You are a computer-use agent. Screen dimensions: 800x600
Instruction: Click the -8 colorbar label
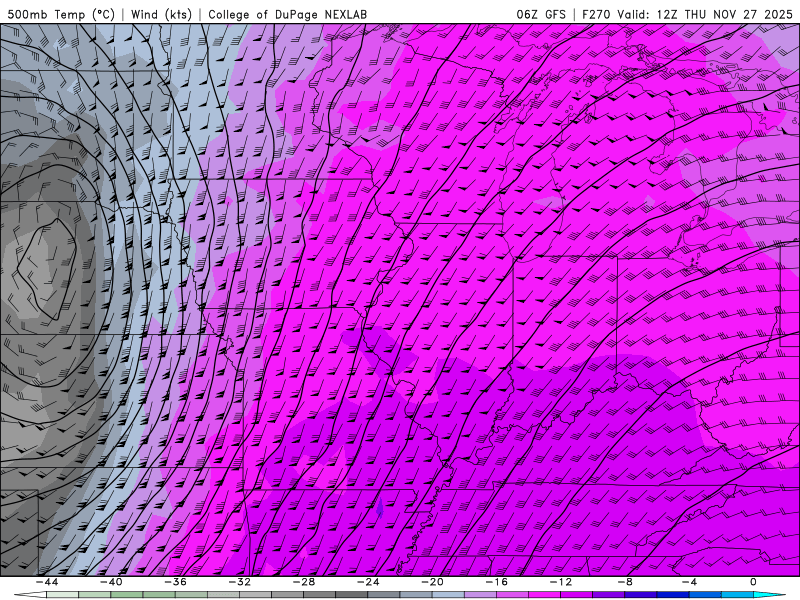[625, 582]
